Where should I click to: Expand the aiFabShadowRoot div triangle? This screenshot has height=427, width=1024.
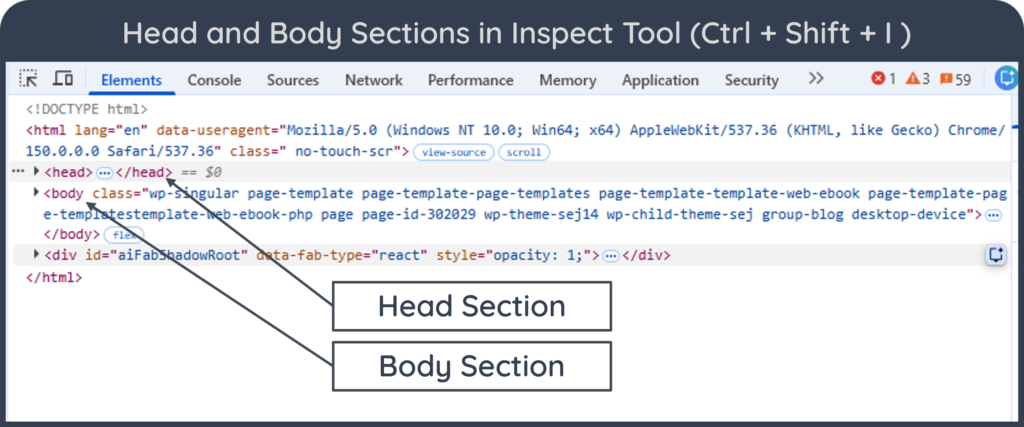(x=37, y=254)
